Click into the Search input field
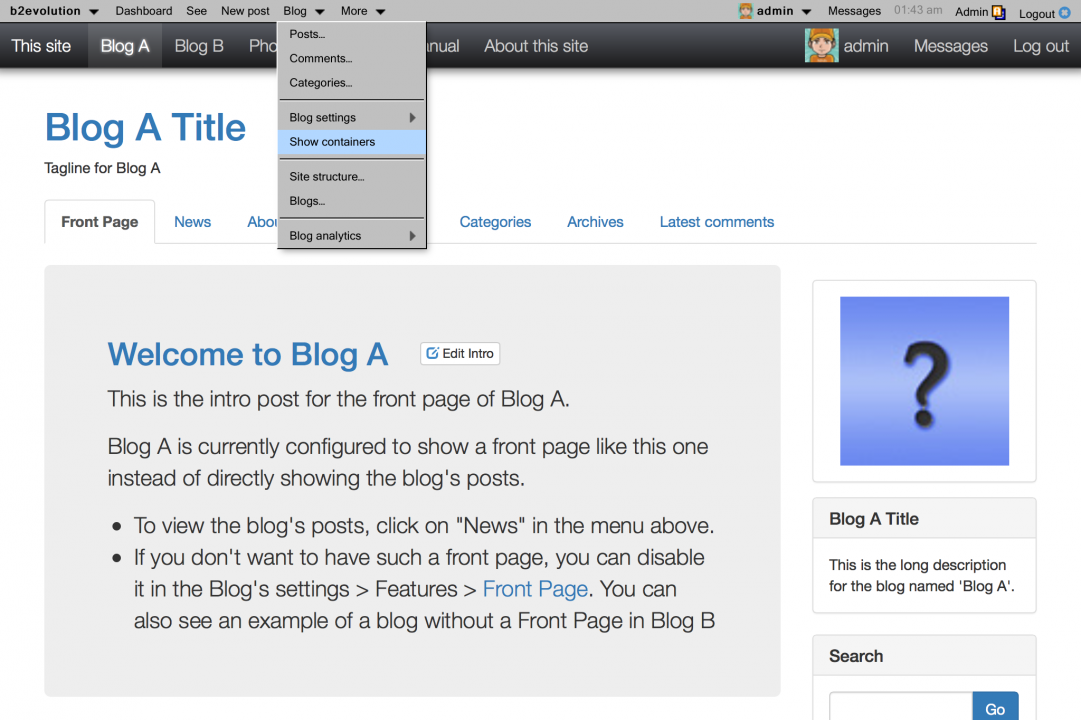 coord(900,708)
